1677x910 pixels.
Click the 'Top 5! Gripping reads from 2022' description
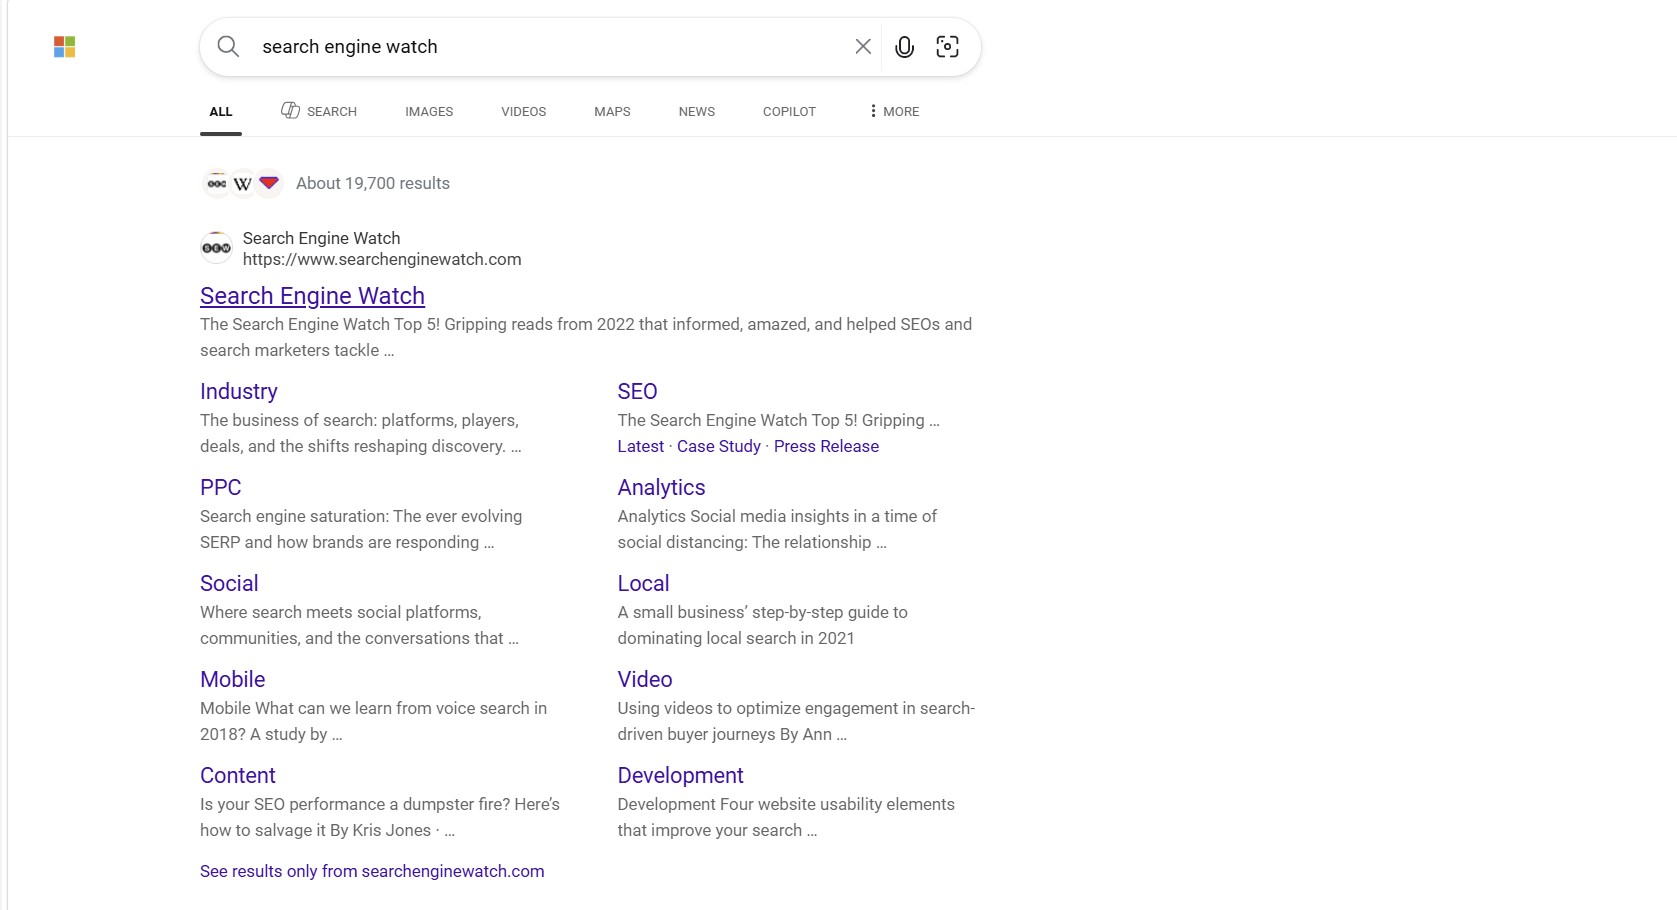[x=586, y=338]
